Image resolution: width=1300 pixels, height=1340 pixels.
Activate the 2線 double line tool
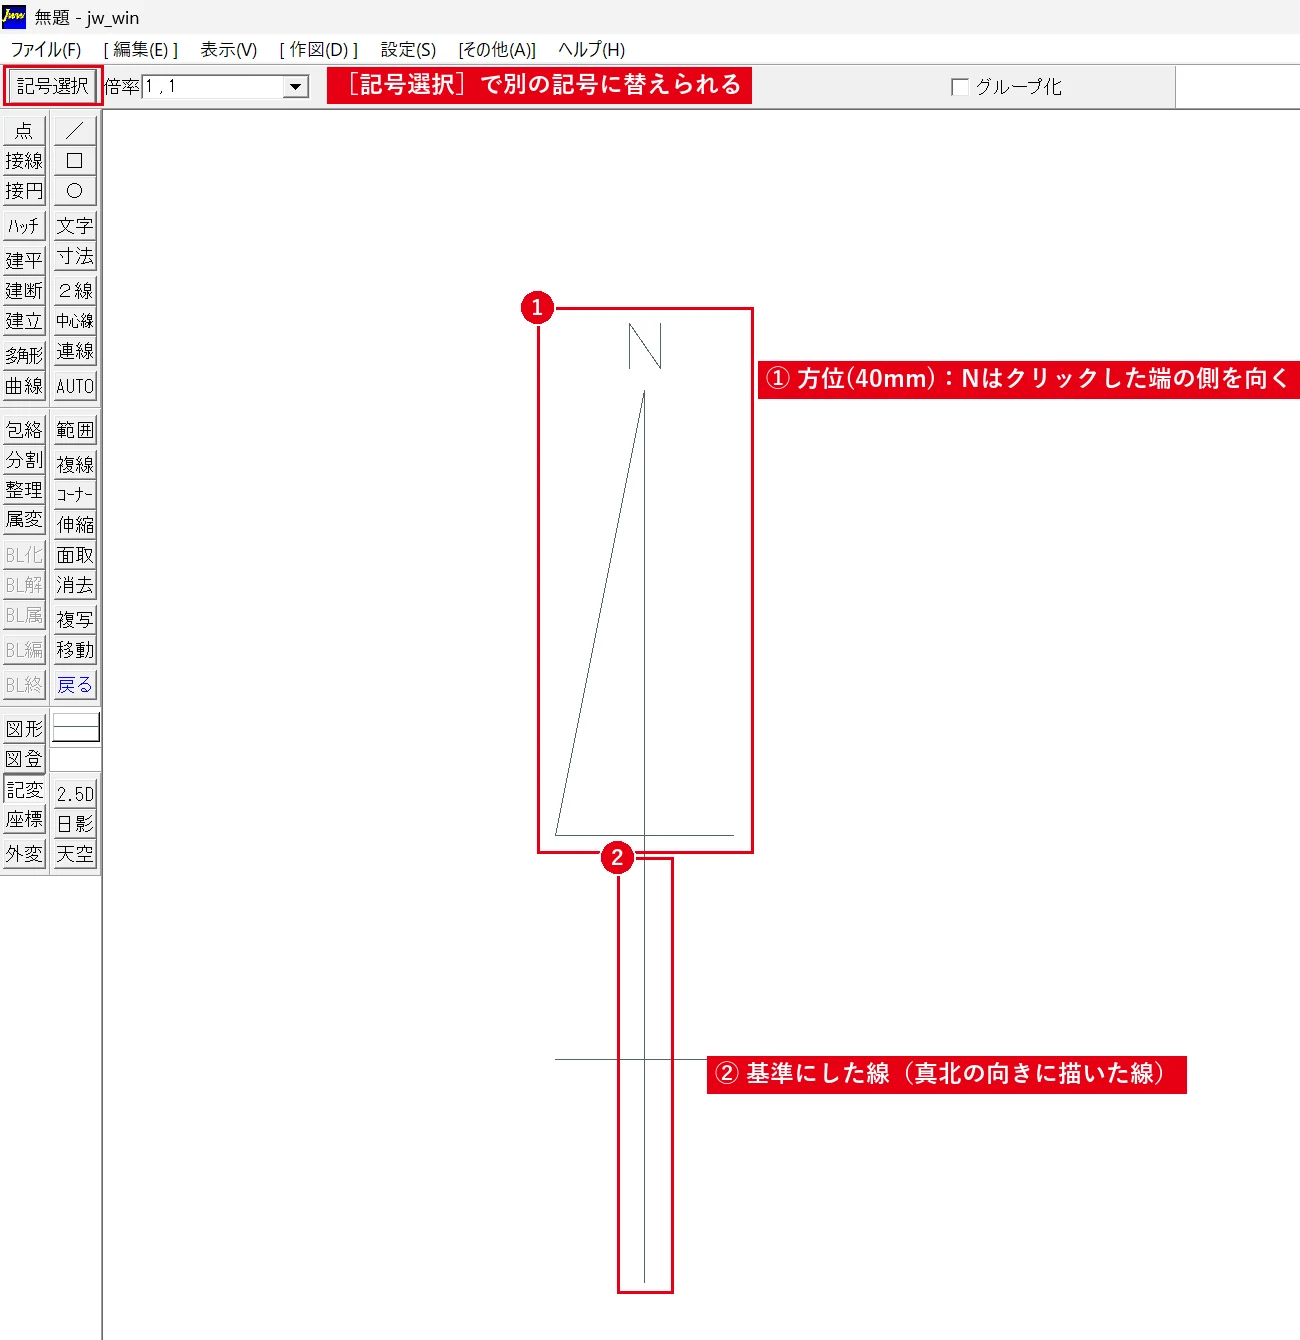pos(75,290)
